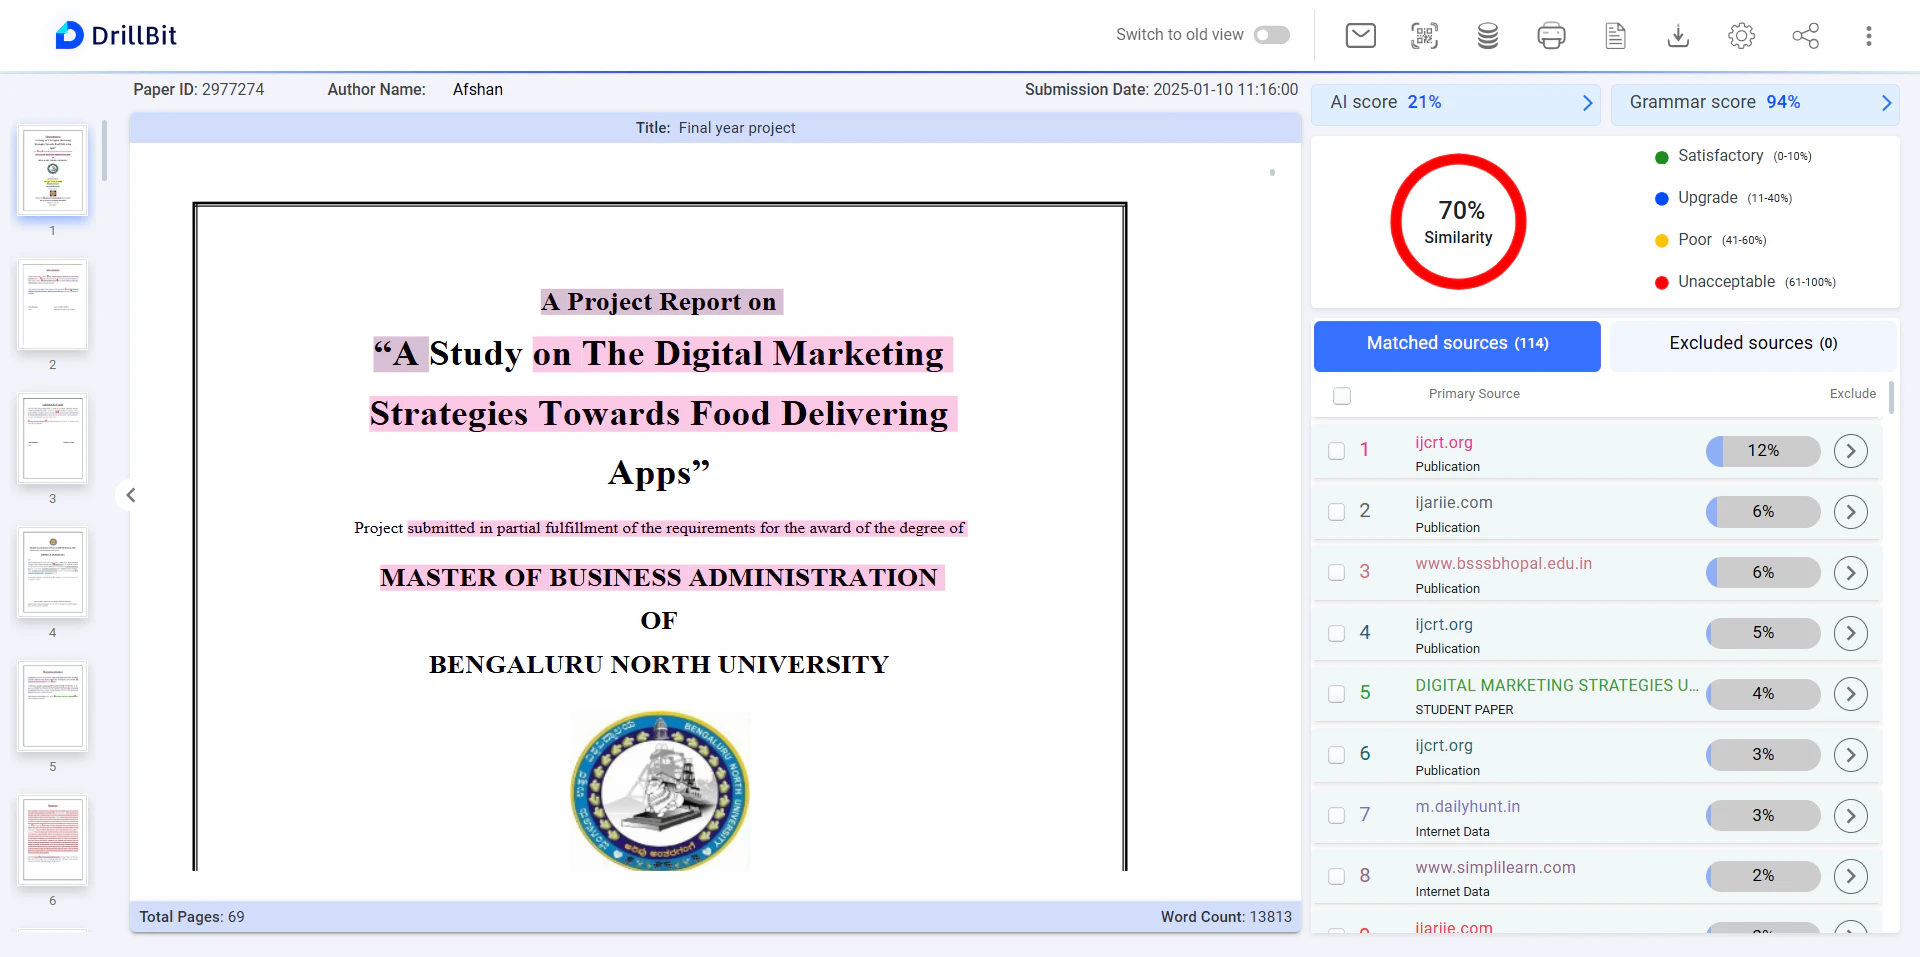Tick the checkbox for source 3 bsssbhopal.edu.in
Viewport: 1920px width, 957px height.
click(x=1336, y=572)
